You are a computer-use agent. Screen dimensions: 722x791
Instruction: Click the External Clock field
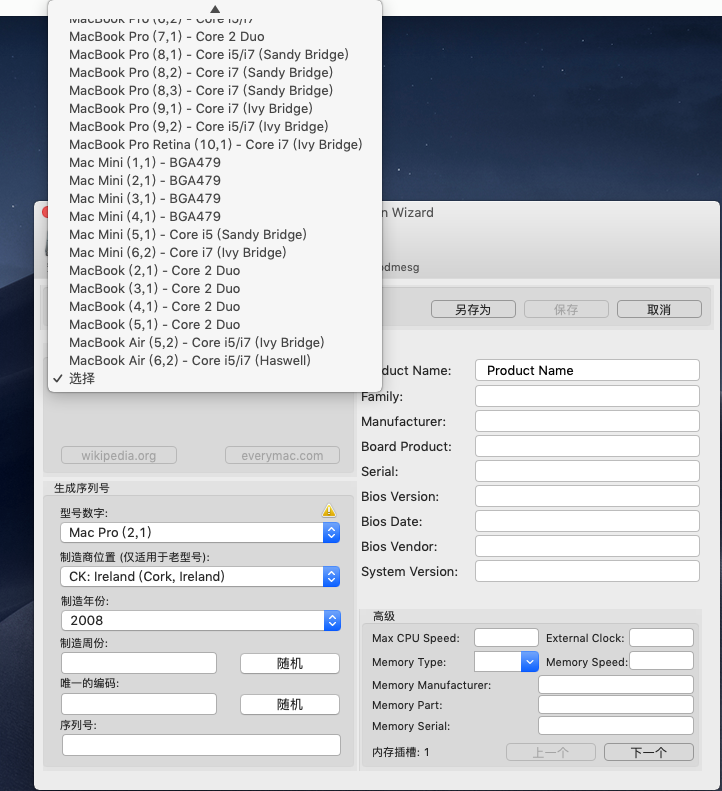(x=661, y=638)
